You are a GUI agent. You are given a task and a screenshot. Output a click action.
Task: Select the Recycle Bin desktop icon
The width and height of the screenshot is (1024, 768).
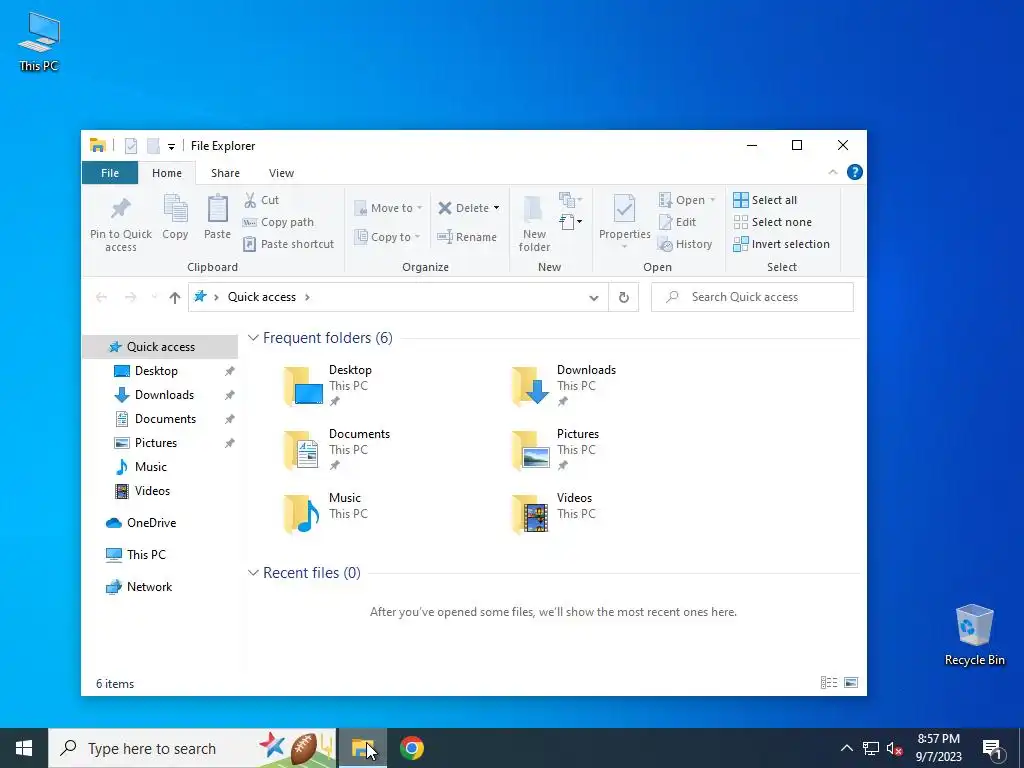click(x=974, y=635)
